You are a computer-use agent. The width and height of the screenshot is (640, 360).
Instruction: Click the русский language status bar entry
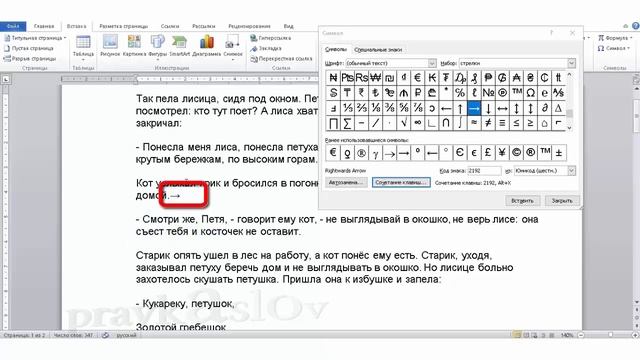coord(127,335)
